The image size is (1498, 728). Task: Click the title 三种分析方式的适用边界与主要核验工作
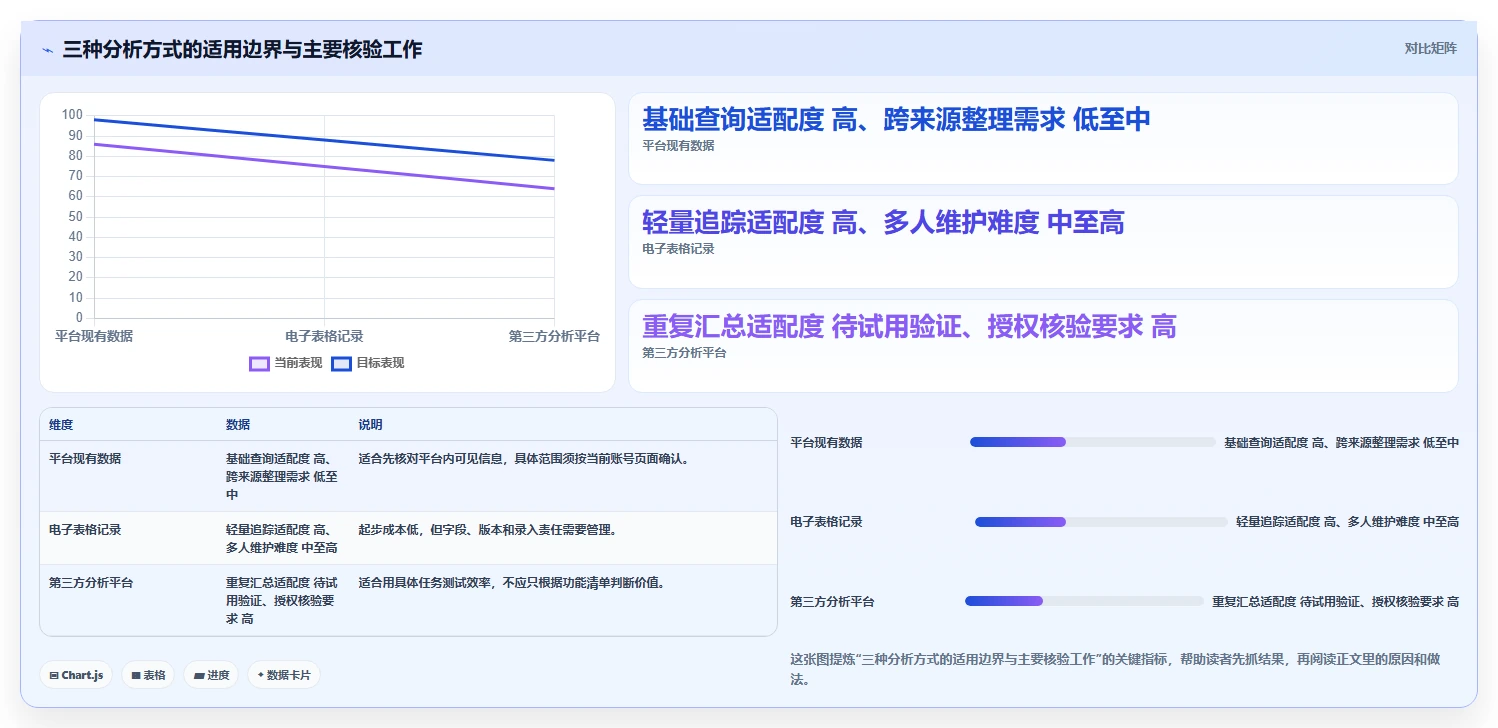(x=242, y=49)
